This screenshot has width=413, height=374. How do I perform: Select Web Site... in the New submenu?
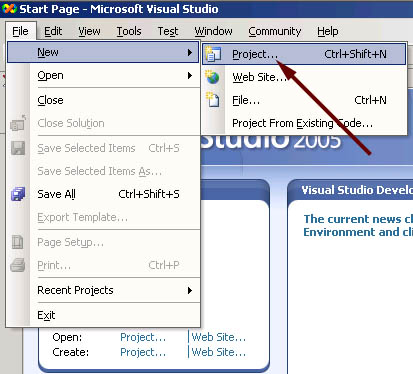pos(304,77)
